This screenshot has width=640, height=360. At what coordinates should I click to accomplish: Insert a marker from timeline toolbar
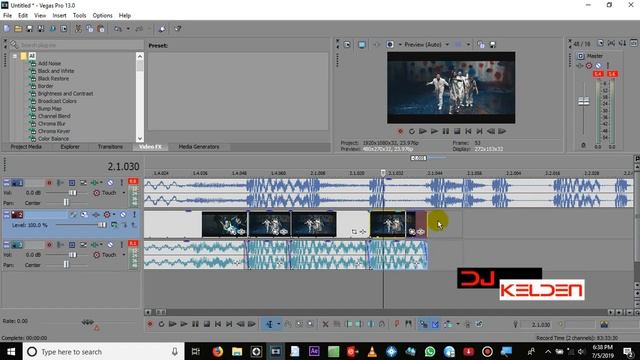pyautogui.click(x=396, y=324)
